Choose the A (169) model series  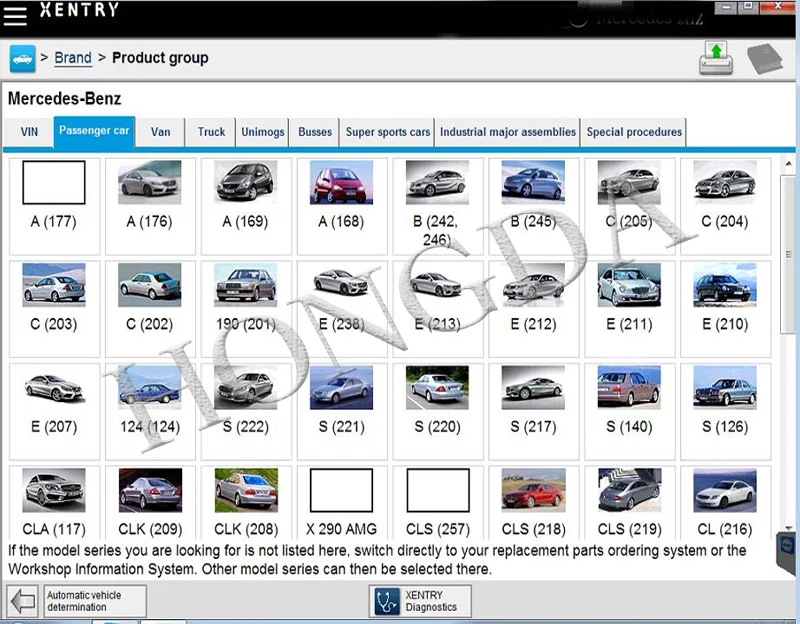tap(246, 206)
